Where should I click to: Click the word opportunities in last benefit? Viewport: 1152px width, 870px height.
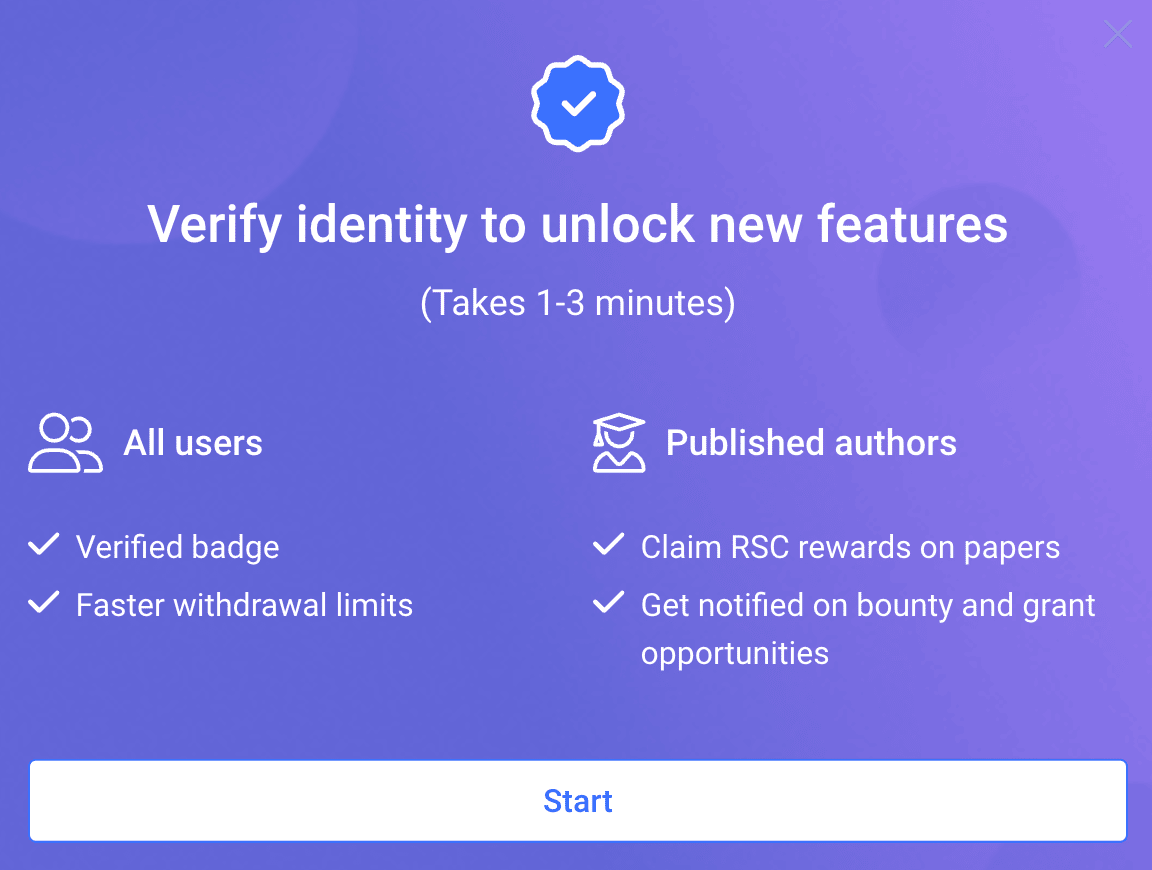[x=735, y=654]
